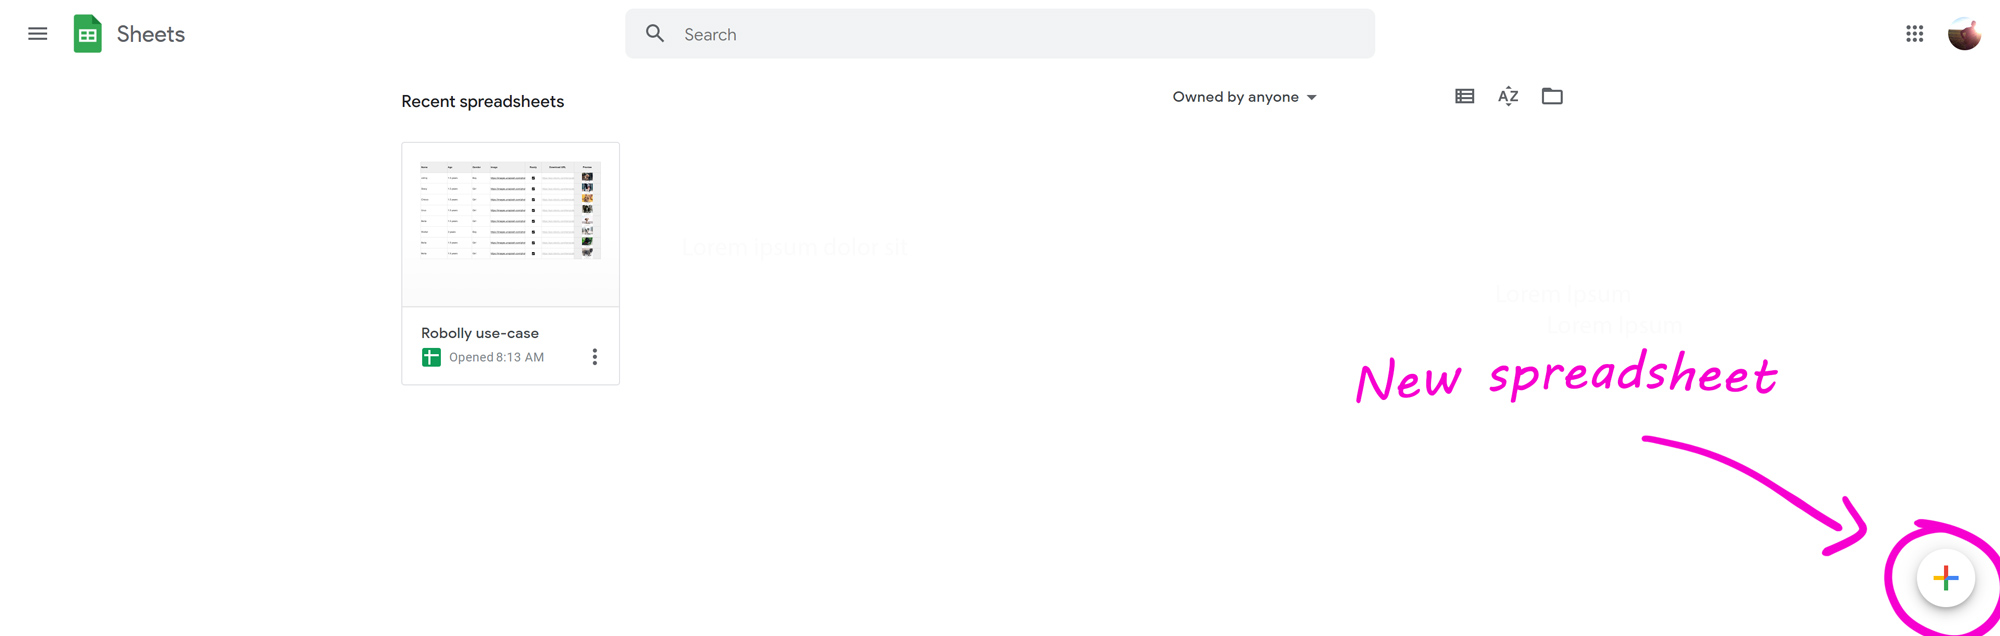
Task: Click the pink "New spreadsheet" handwritten label
Action: pyautogui.click(x=1565, y=378)
